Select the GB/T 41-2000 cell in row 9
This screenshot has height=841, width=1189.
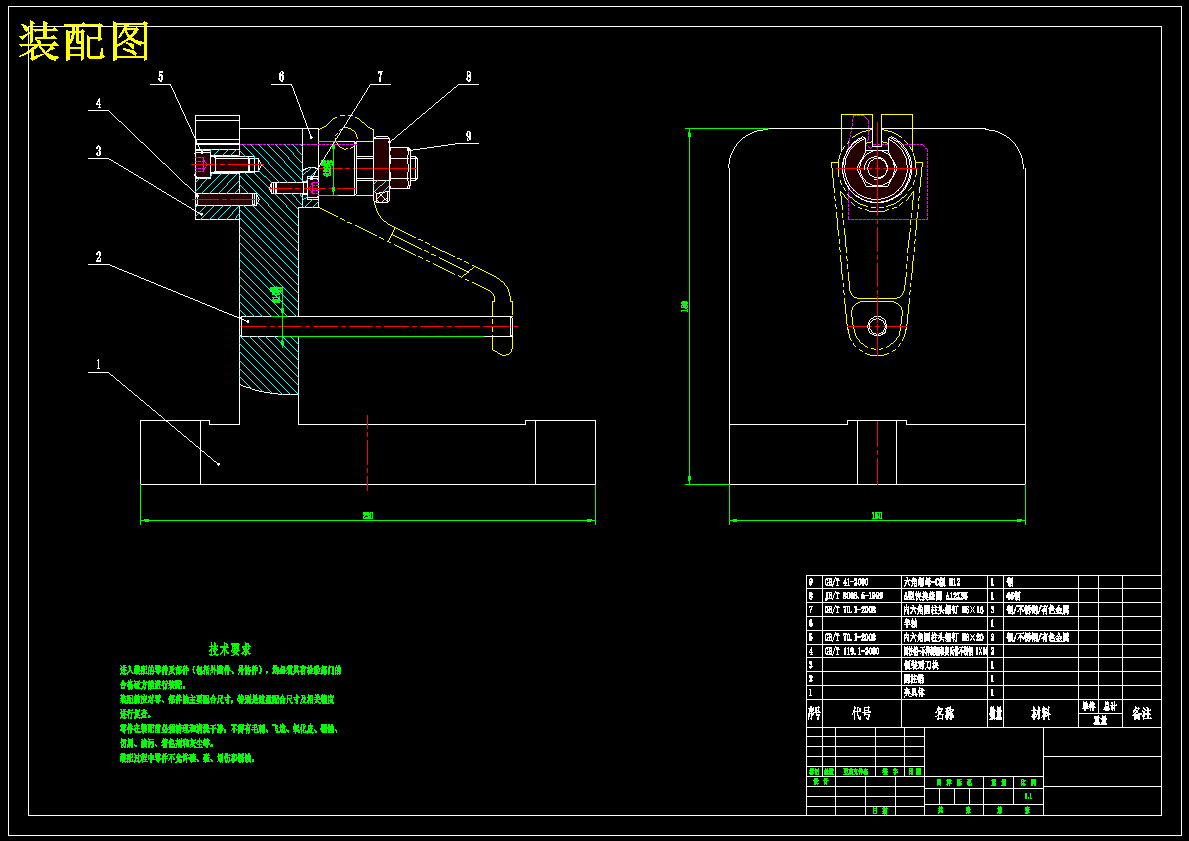pos(862,582)
